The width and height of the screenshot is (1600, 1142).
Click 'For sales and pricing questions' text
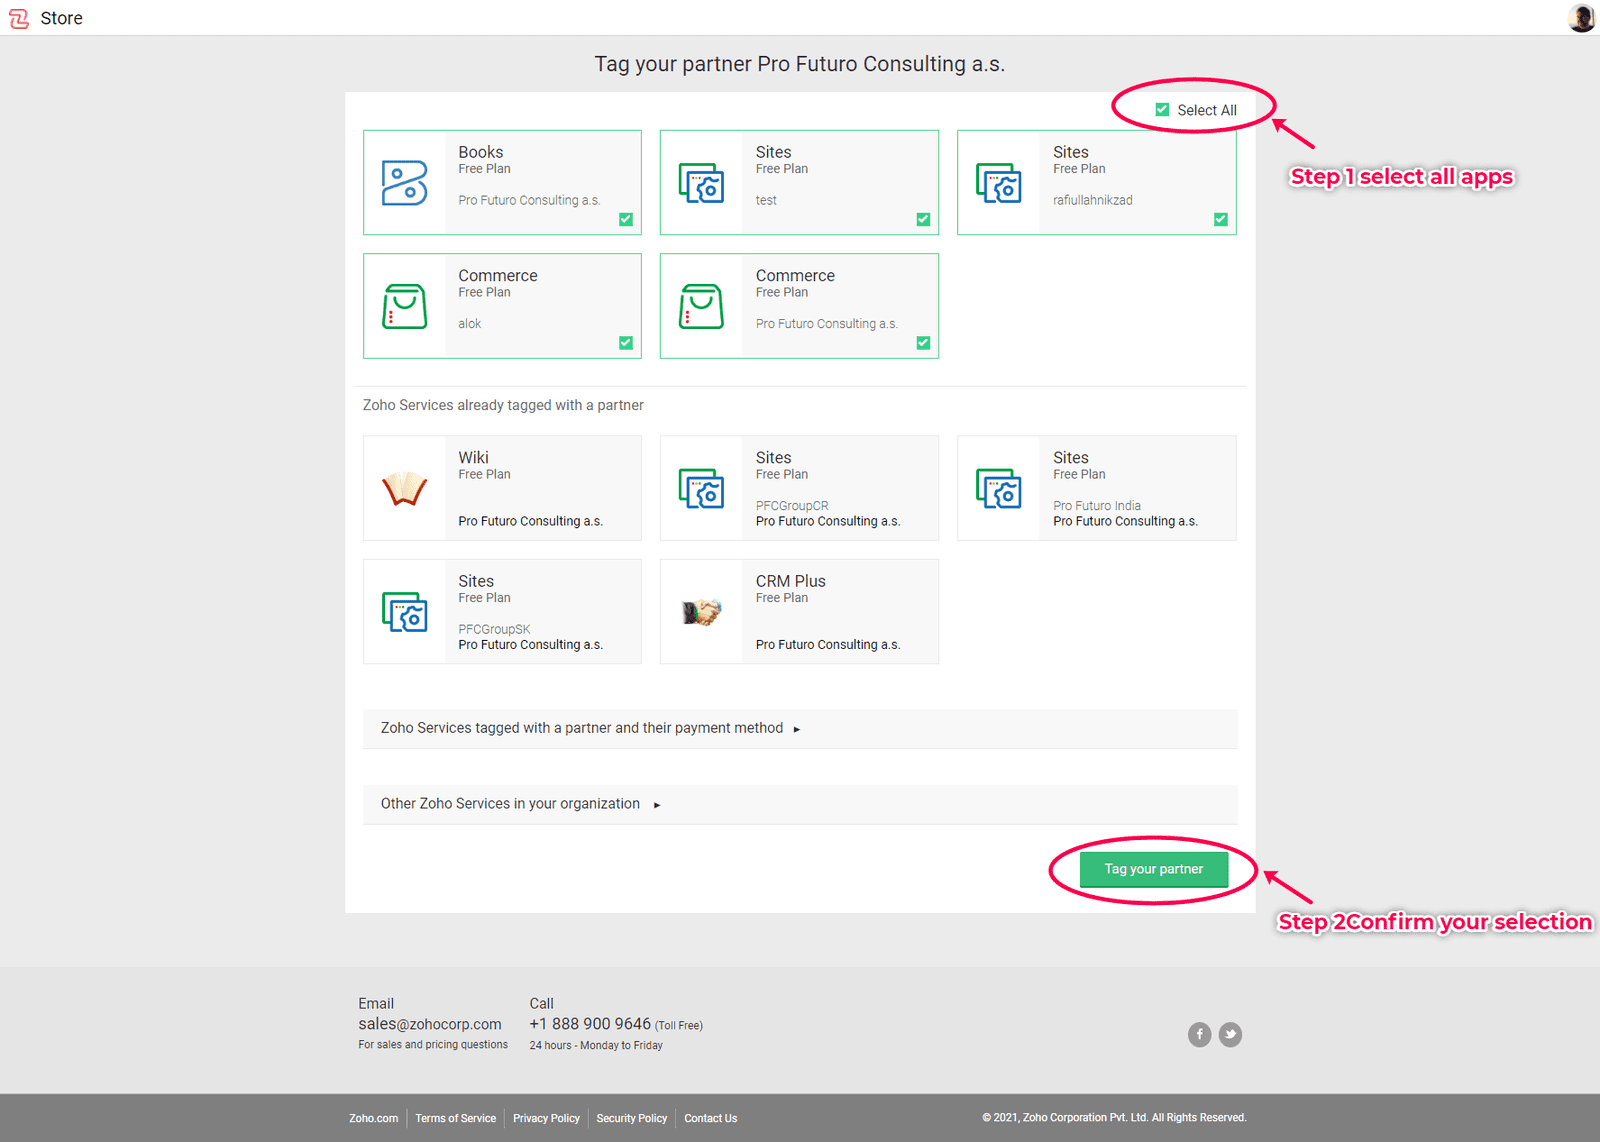tap(433, 1045)
